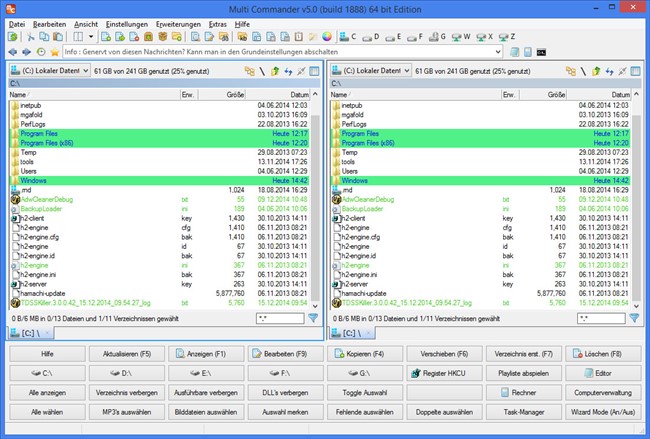
Task: Select Windows folder in left panel
Action: [159, 180]
